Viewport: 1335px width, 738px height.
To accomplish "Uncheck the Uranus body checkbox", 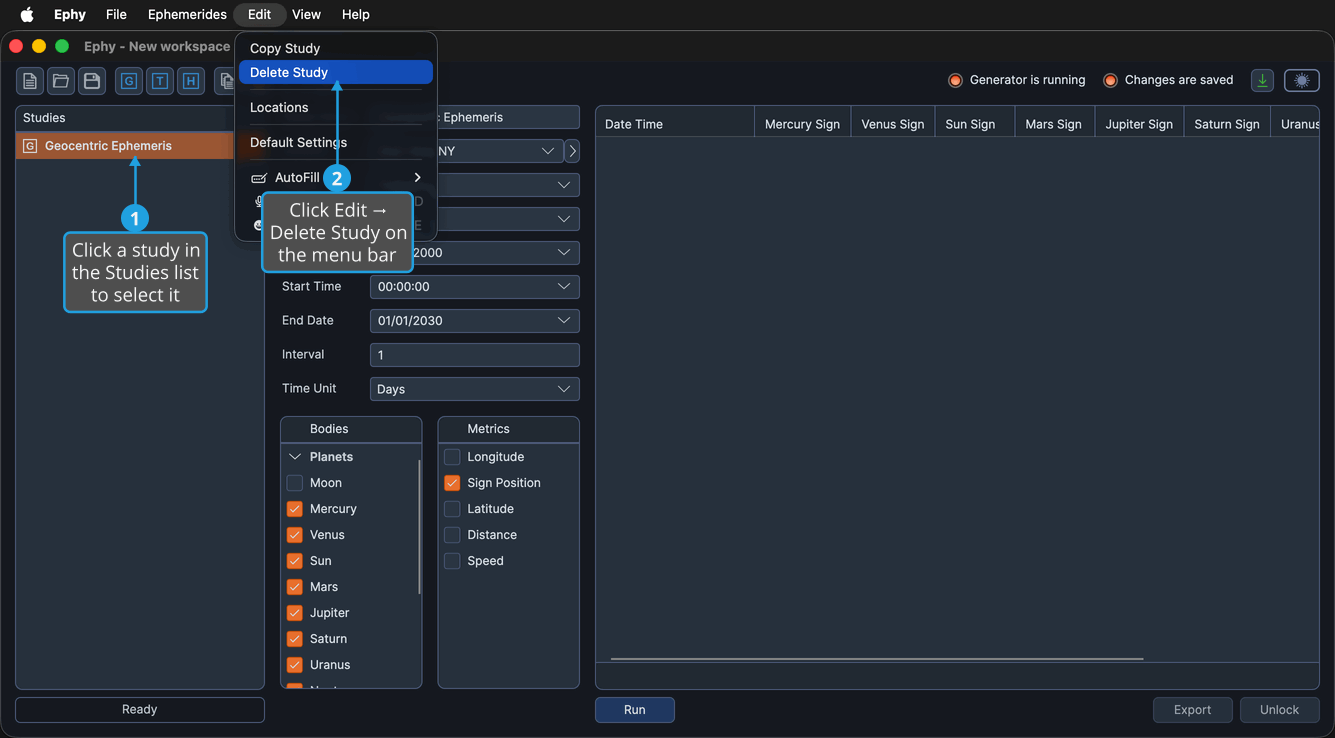I will [x=295, y=665].
